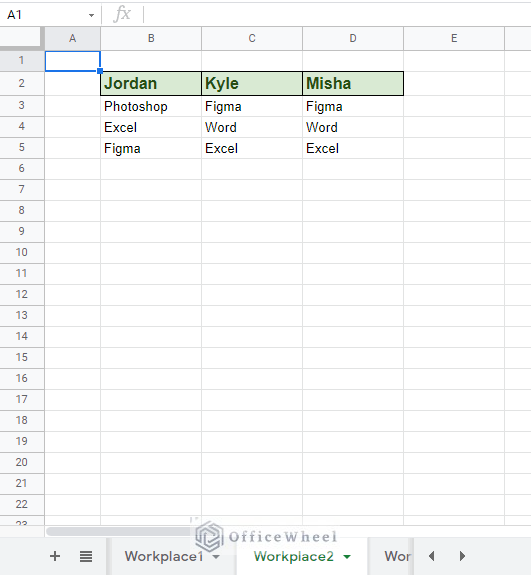The width and height of the screenshot is (531, 575).
Task: Click the Jordan header cell
Action: tap(151, 84)
